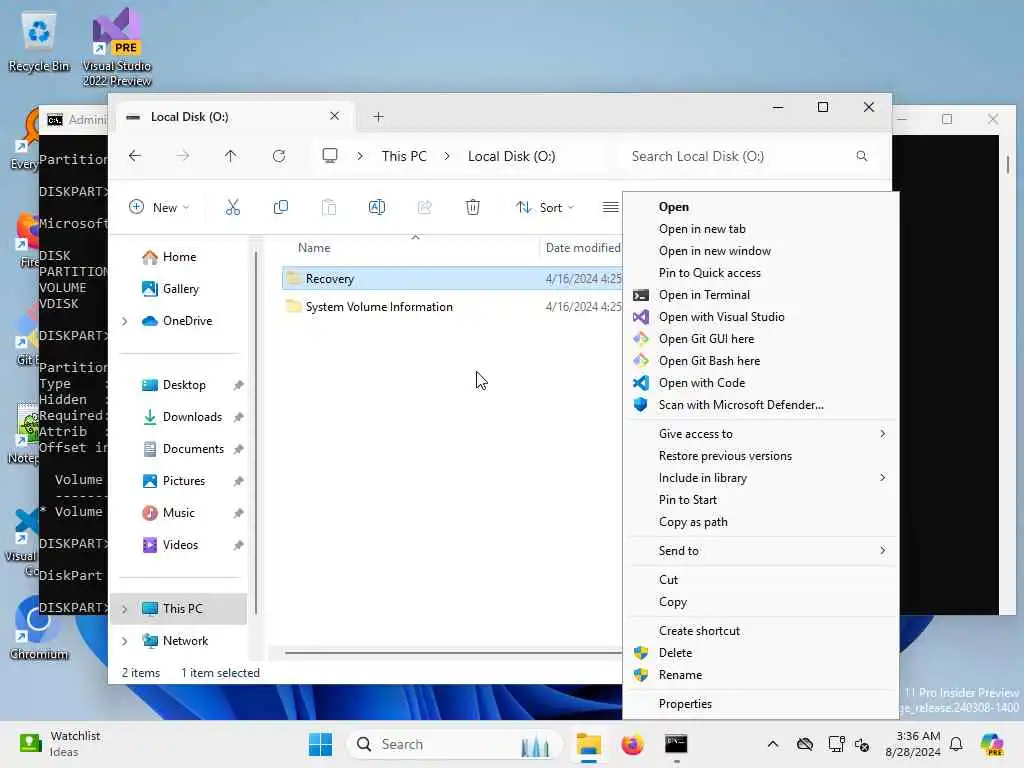Choose Open in new tab
The image size is (1024, 768).
click(x=761, y=229)
